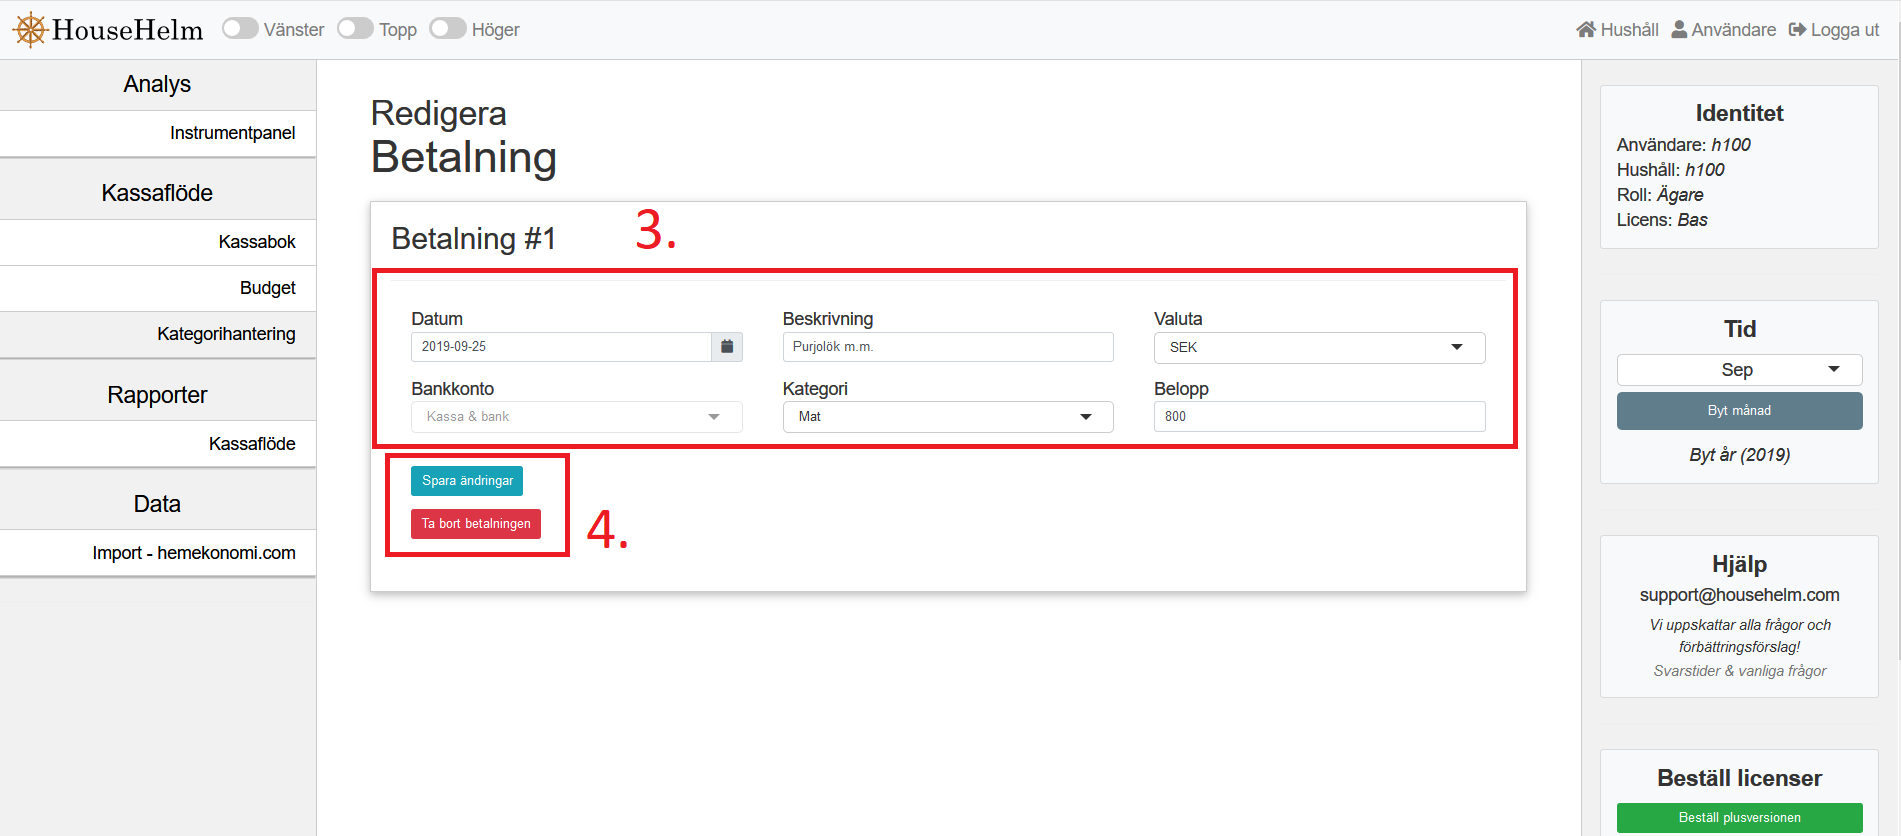Open the calendar date picker icon
Screen dimensions: 1901x836
[x=727, y=347]
